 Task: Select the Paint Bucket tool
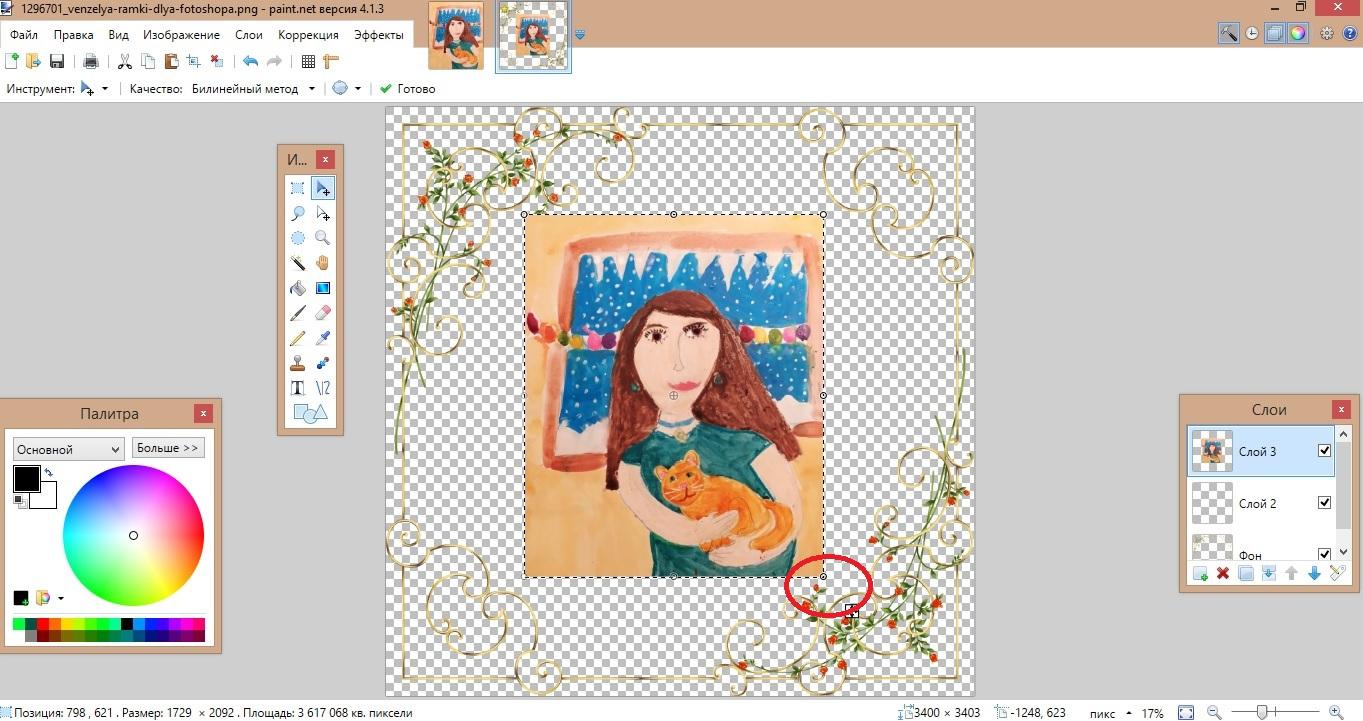tap(297, 288)
